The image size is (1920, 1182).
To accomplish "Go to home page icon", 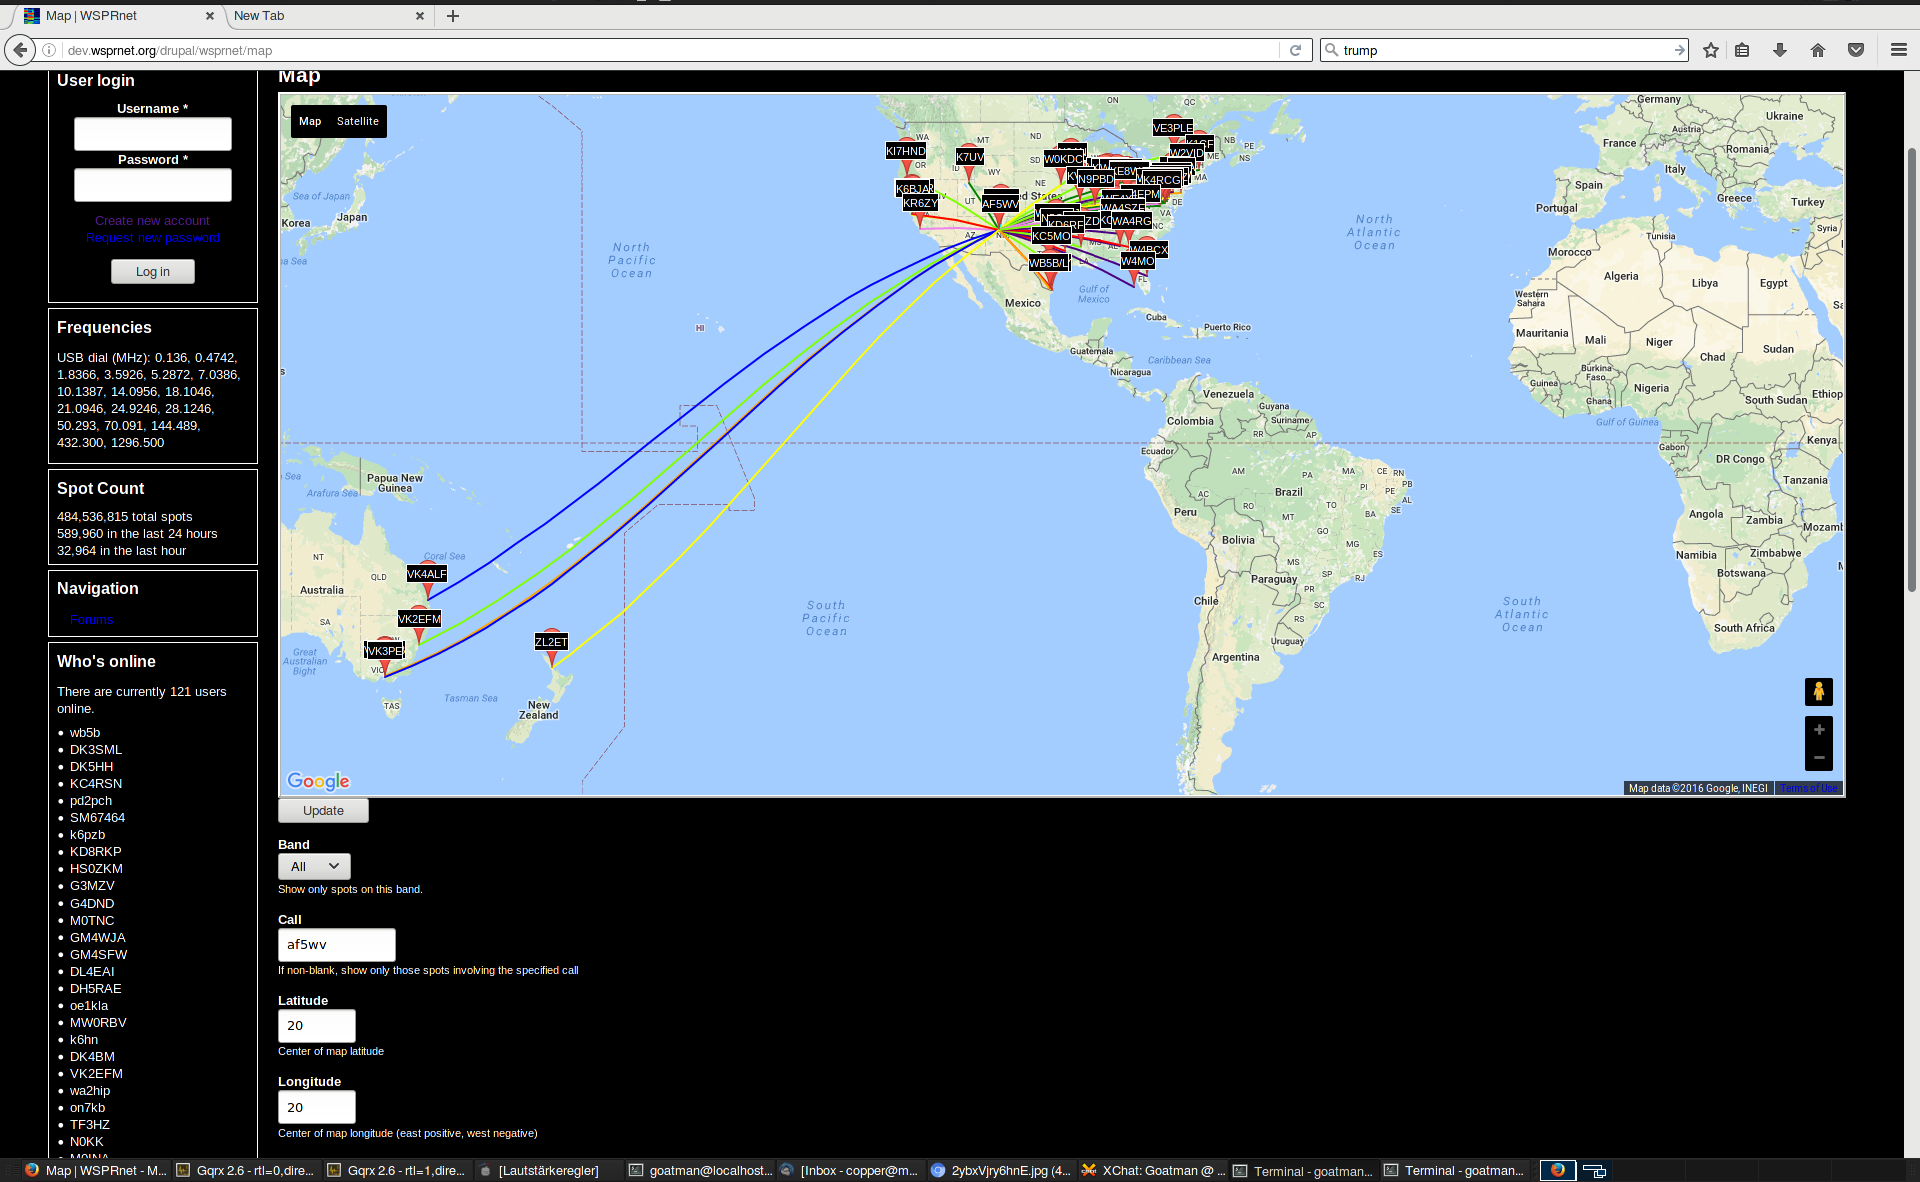I will pos(1818,50).
